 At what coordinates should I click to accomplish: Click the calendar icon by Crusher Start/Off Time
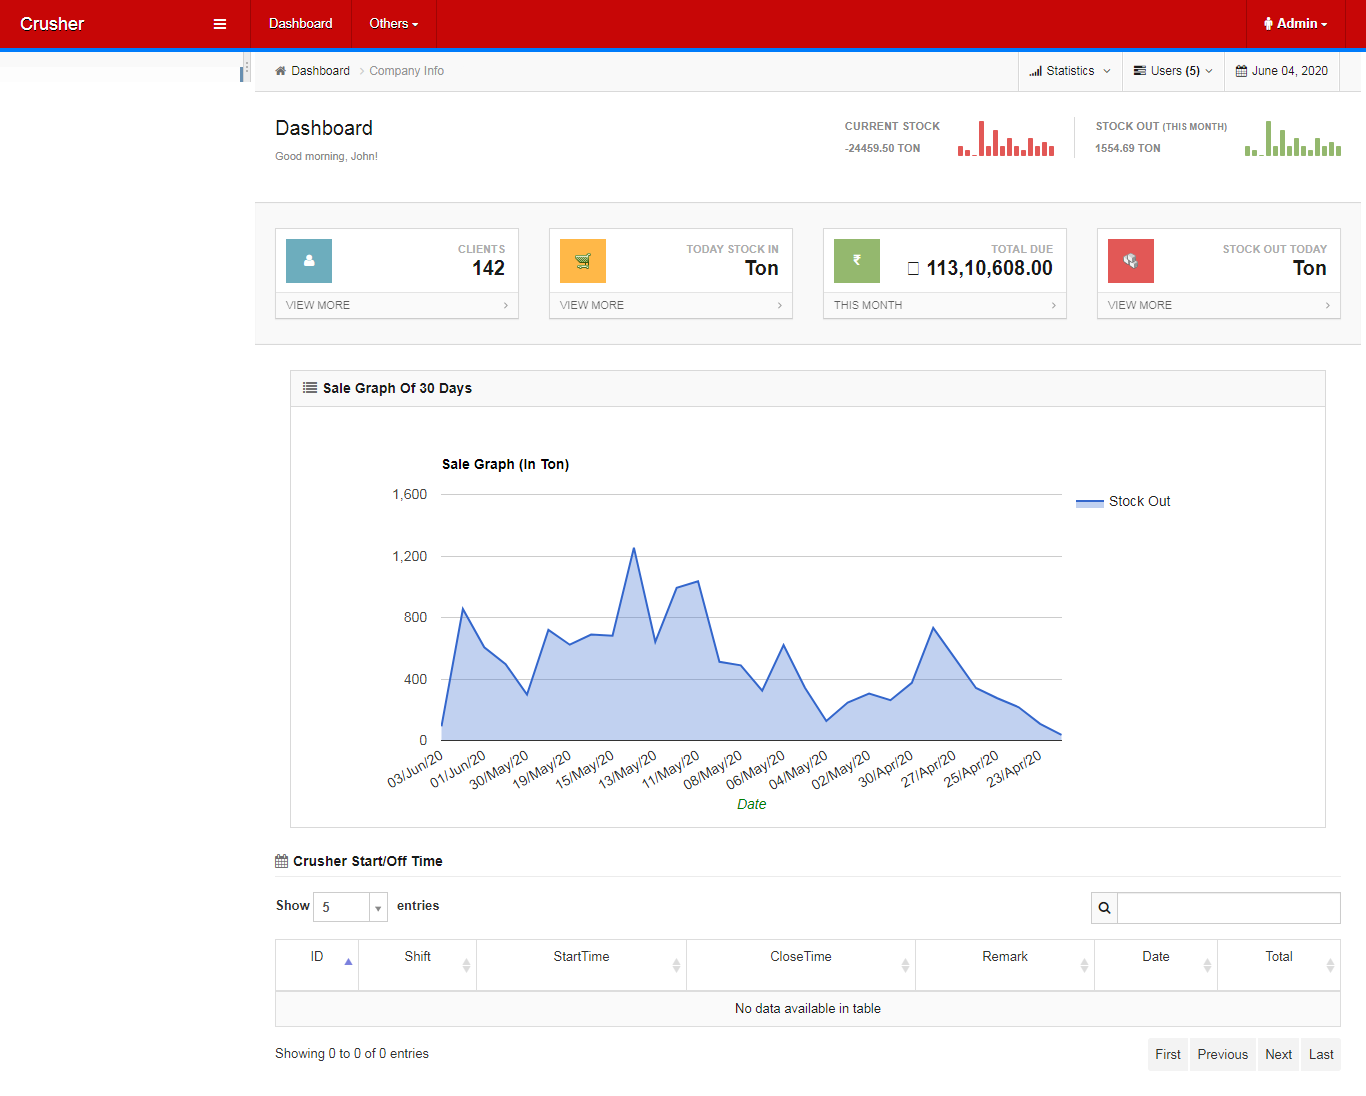(x=282, y=861)
